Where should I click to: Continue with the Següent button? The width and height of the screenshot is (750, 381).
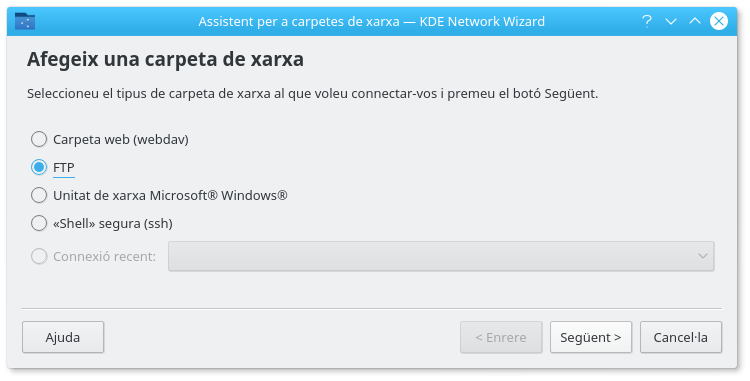tap(591, 337)
